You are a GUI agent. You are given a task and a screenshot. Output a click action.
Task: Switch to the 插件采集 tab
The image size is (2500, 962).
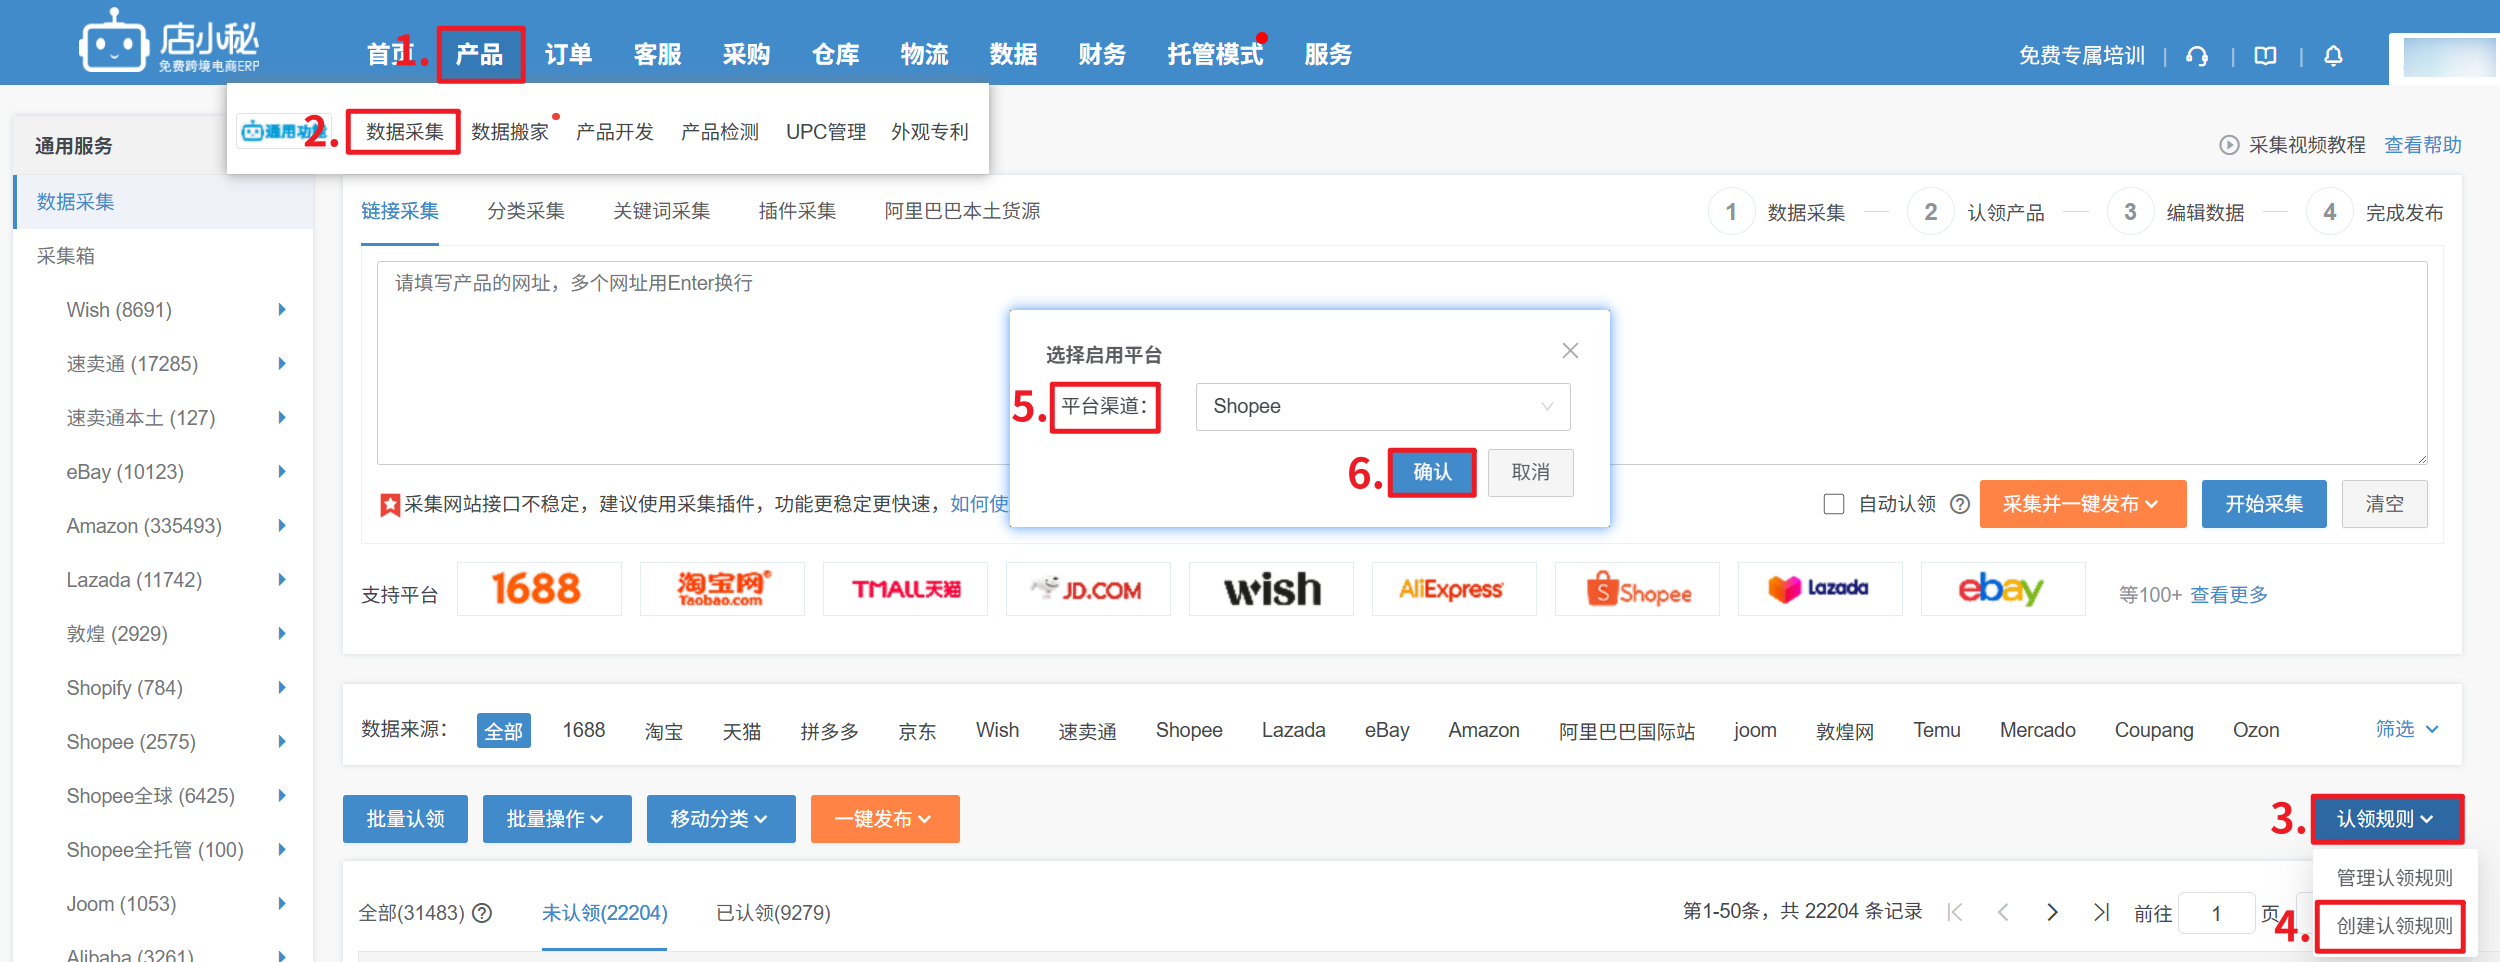coord(797,211)
